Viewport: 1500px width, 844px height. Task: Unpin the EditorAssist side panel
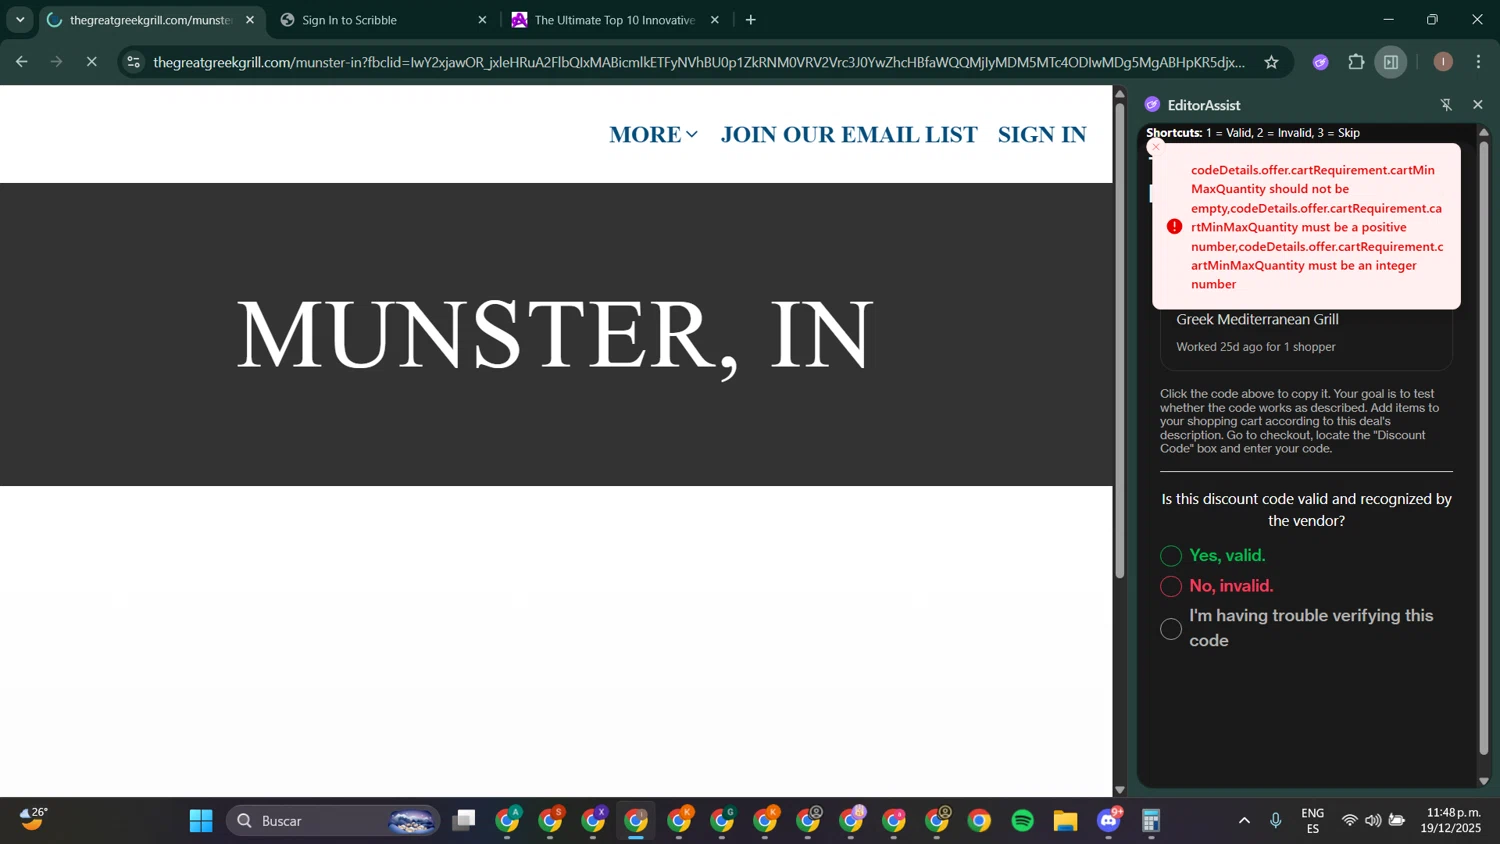1446,105
